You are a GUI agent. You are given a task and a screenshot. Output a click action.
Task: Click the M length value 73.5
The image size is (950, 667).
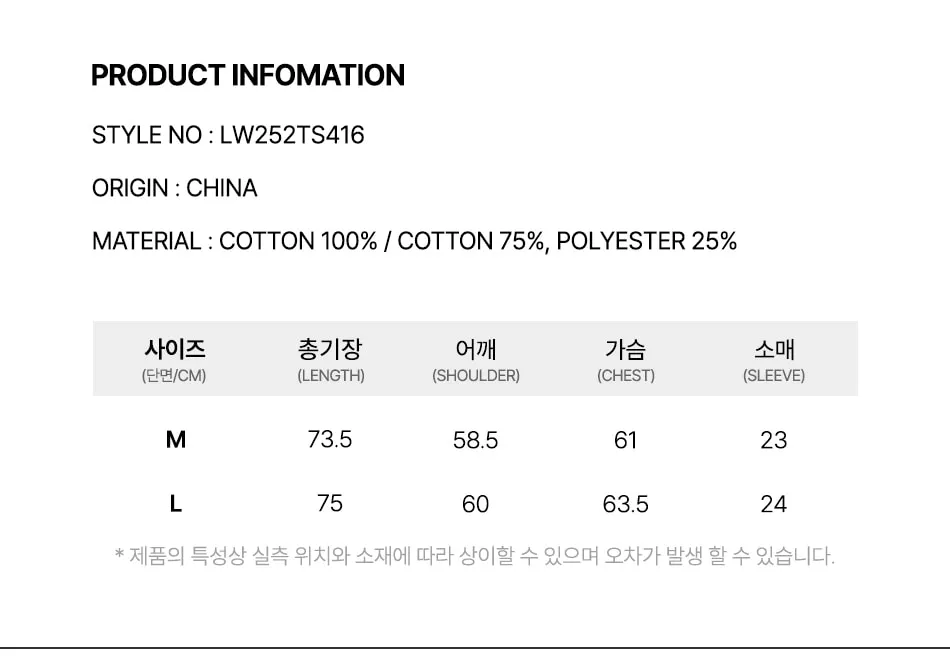[330, 439]
